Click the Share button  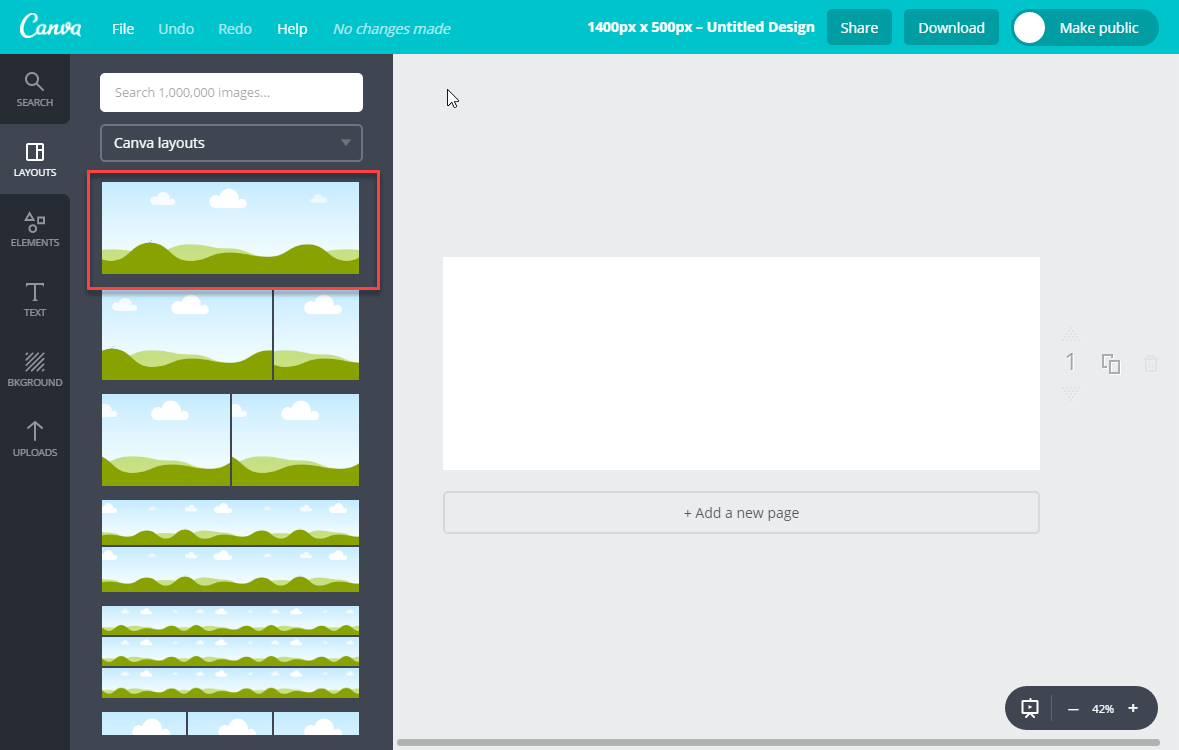pyautogui.click(x=859, y=28)
